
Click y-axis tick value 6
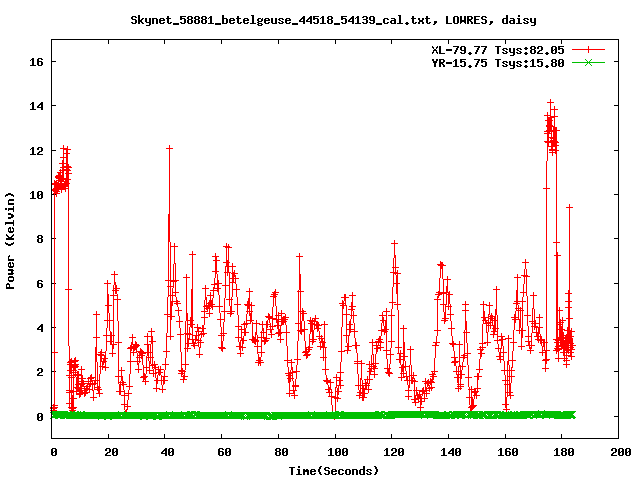pos(40,284)
